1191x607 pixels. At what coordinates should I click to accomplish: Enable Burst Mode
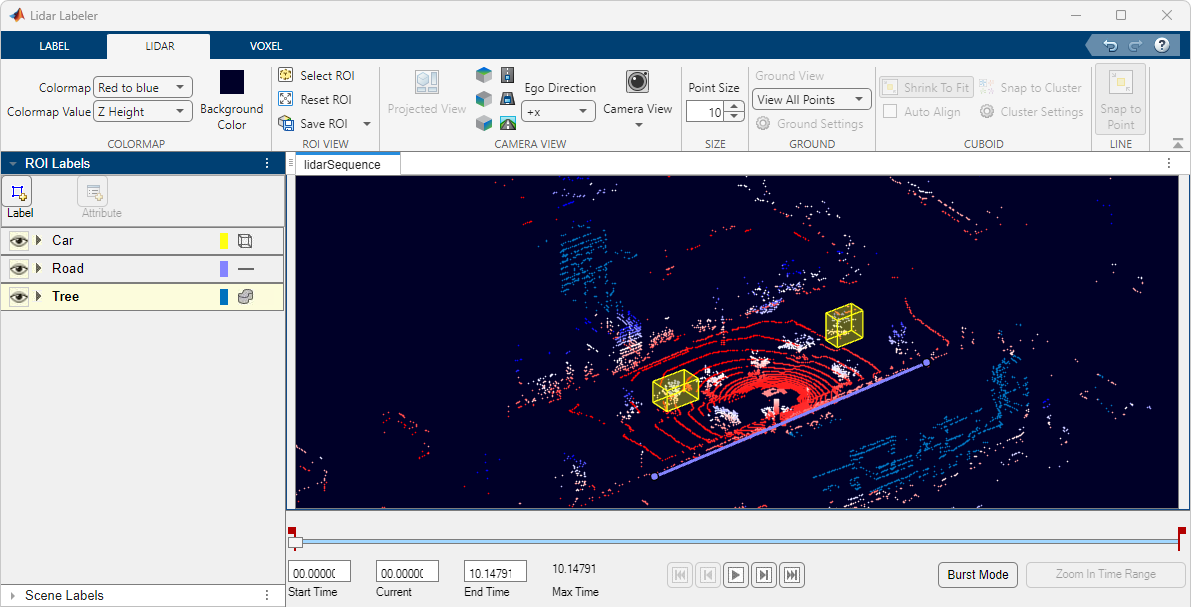tap(977, 575)
